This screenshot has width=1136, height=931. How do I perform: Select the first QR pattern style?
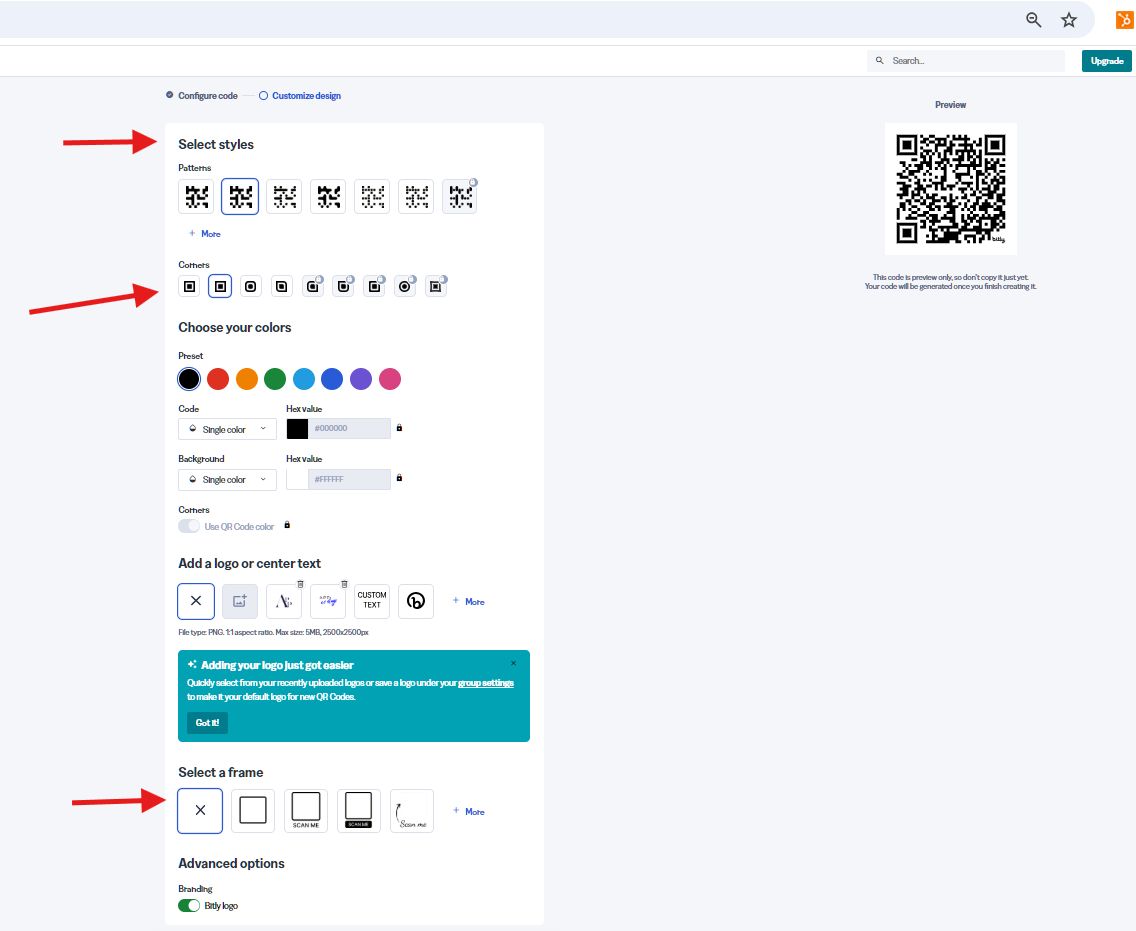(x=196, y=197)
